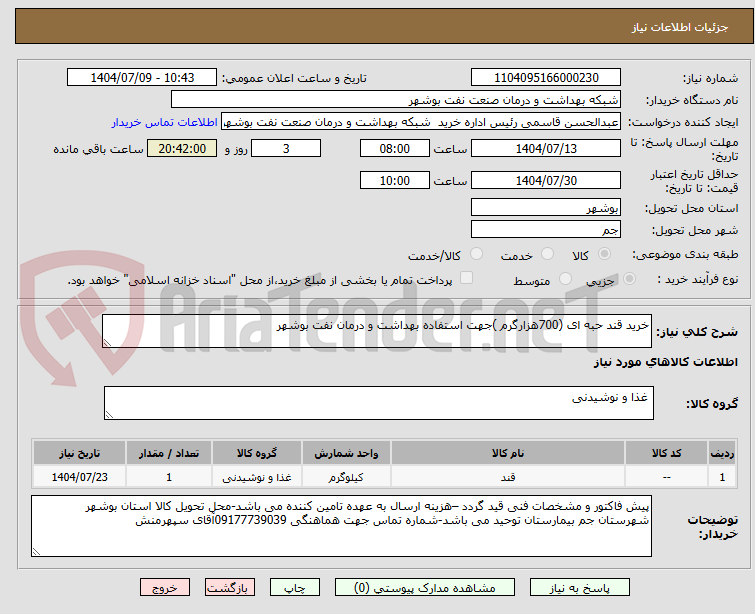
Task: Click the delivery province field بوشهر
Action: pos(546,208)
